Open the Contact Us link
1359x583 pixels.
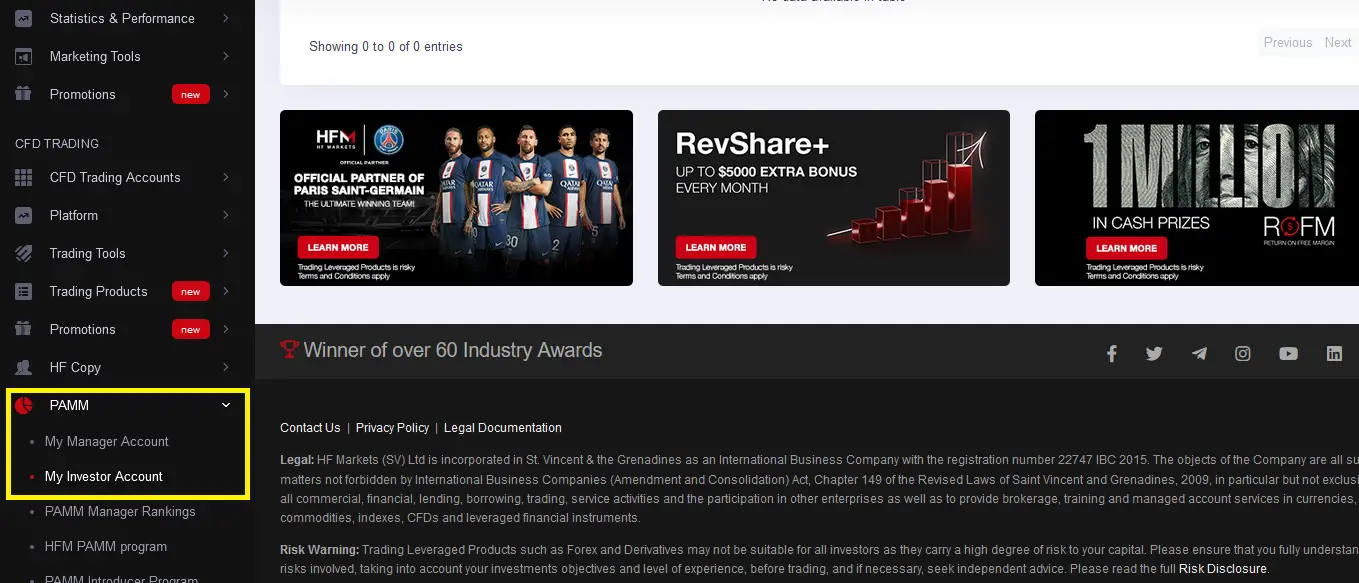(x=310, y=428)
